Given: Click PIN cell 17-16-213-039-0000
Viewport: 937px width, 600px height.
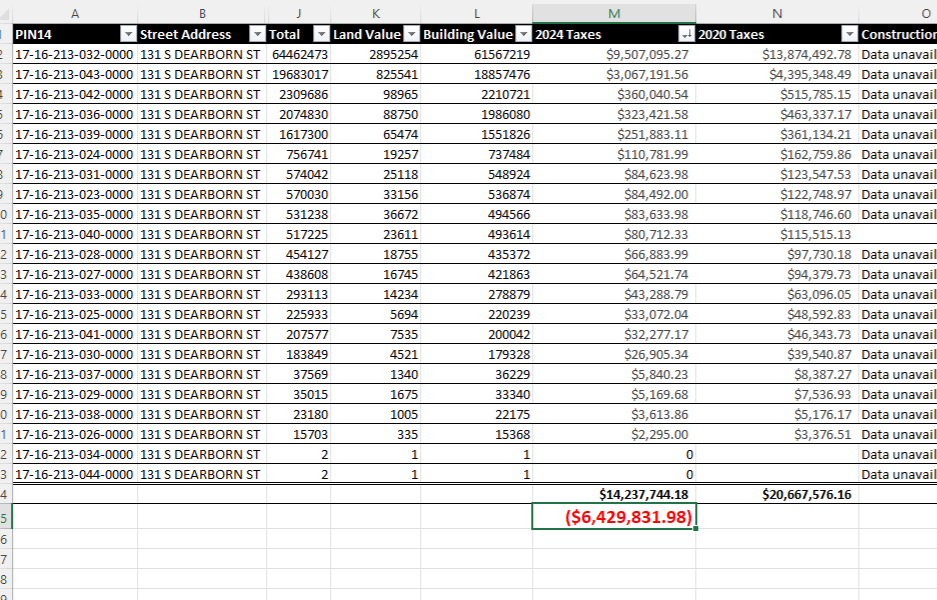Looking at the screenshot, I should (x=75, y=134).
